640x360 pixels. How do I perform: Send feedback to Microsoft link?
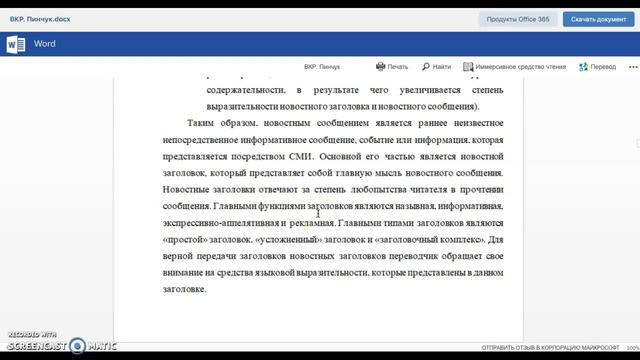550,348
